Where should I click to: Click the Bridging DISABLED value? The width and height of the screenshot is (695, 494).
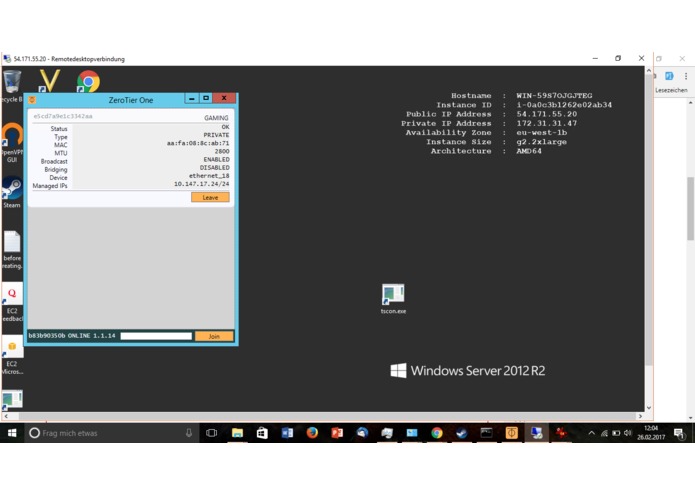point(215,167)
